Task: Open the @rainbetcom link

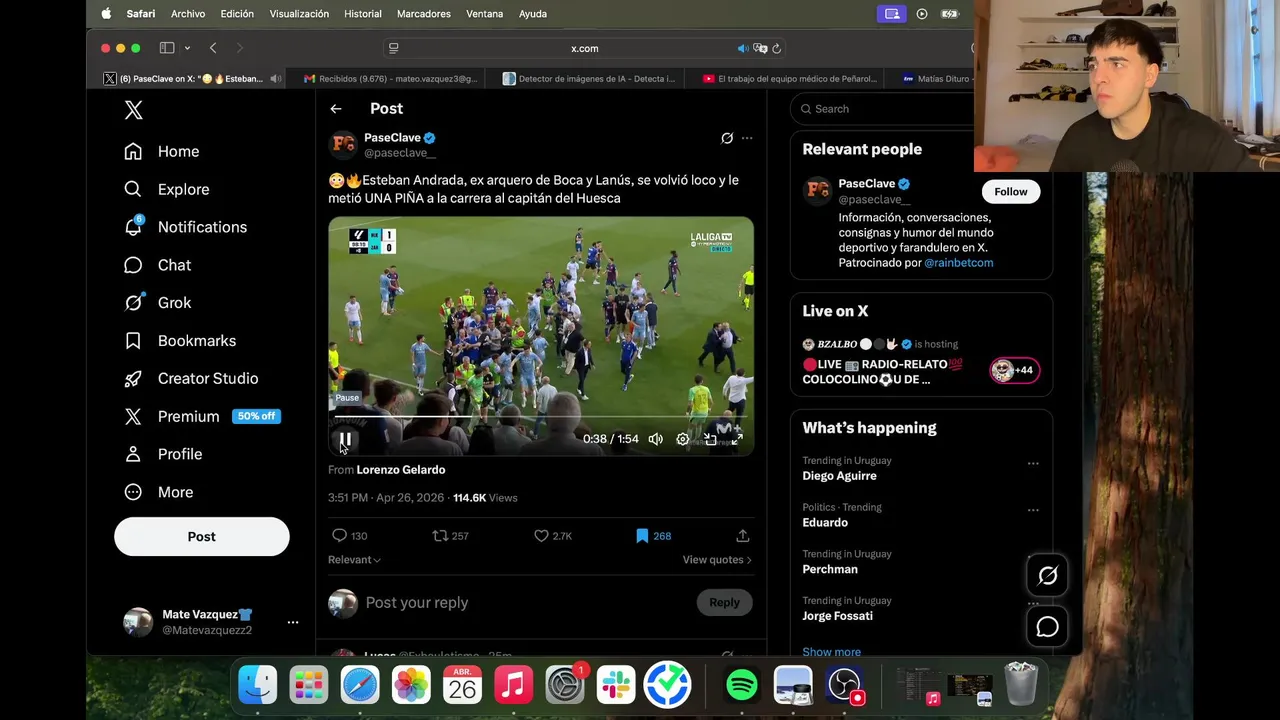Action: [958, 263]
